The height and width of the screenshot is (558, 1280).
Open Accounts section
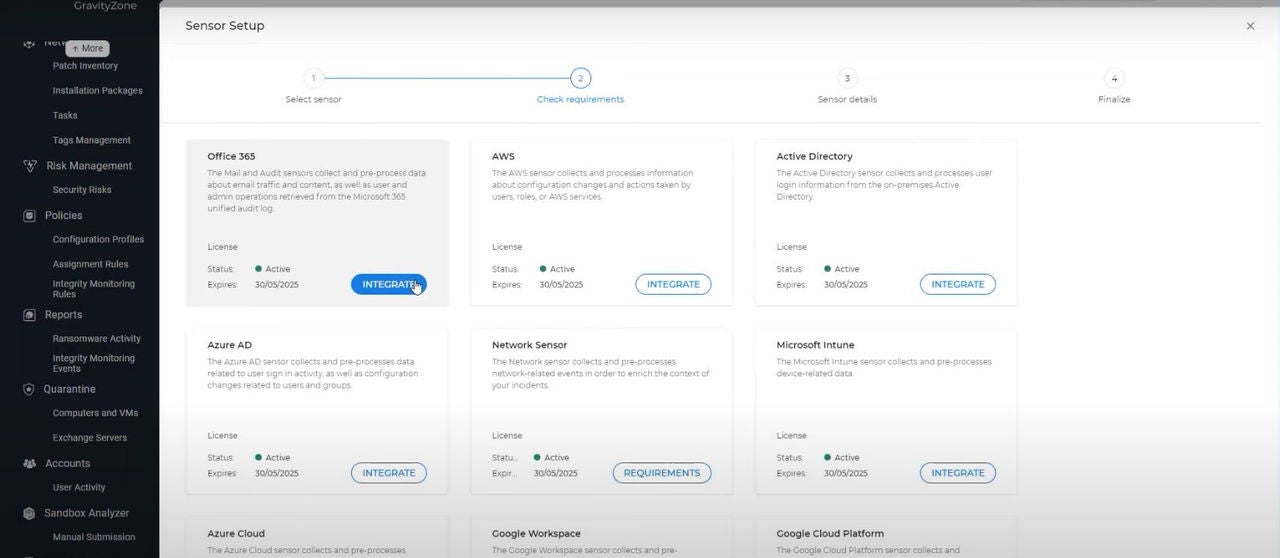tap(67, 464)
